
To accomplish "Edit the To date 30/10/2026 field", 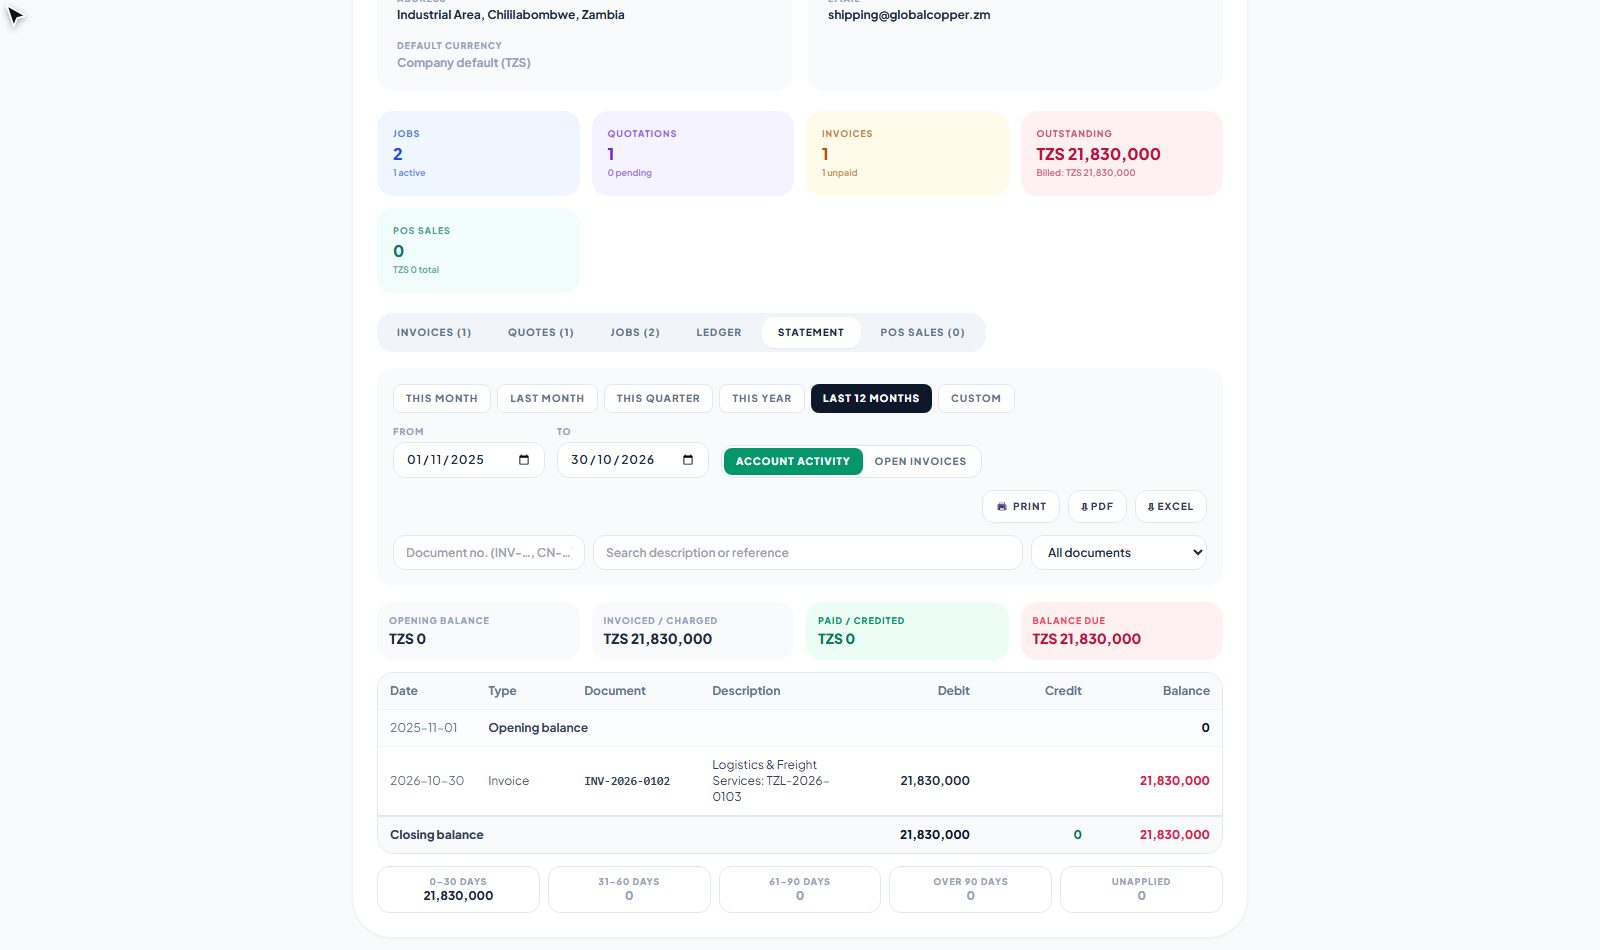I will (633, 460).
